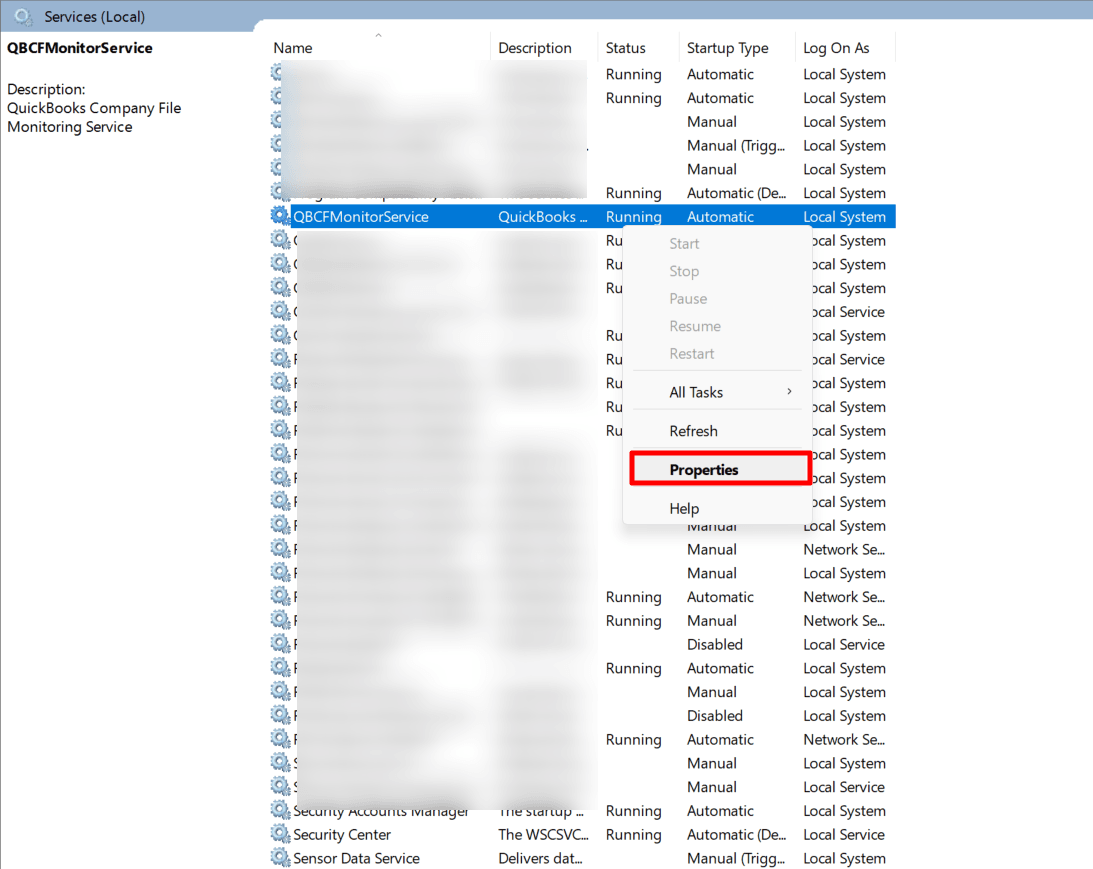Screen dimensions: 1093x869
Task: Click Local Service cell of Security Center
Action: click(x=843, y=834)
